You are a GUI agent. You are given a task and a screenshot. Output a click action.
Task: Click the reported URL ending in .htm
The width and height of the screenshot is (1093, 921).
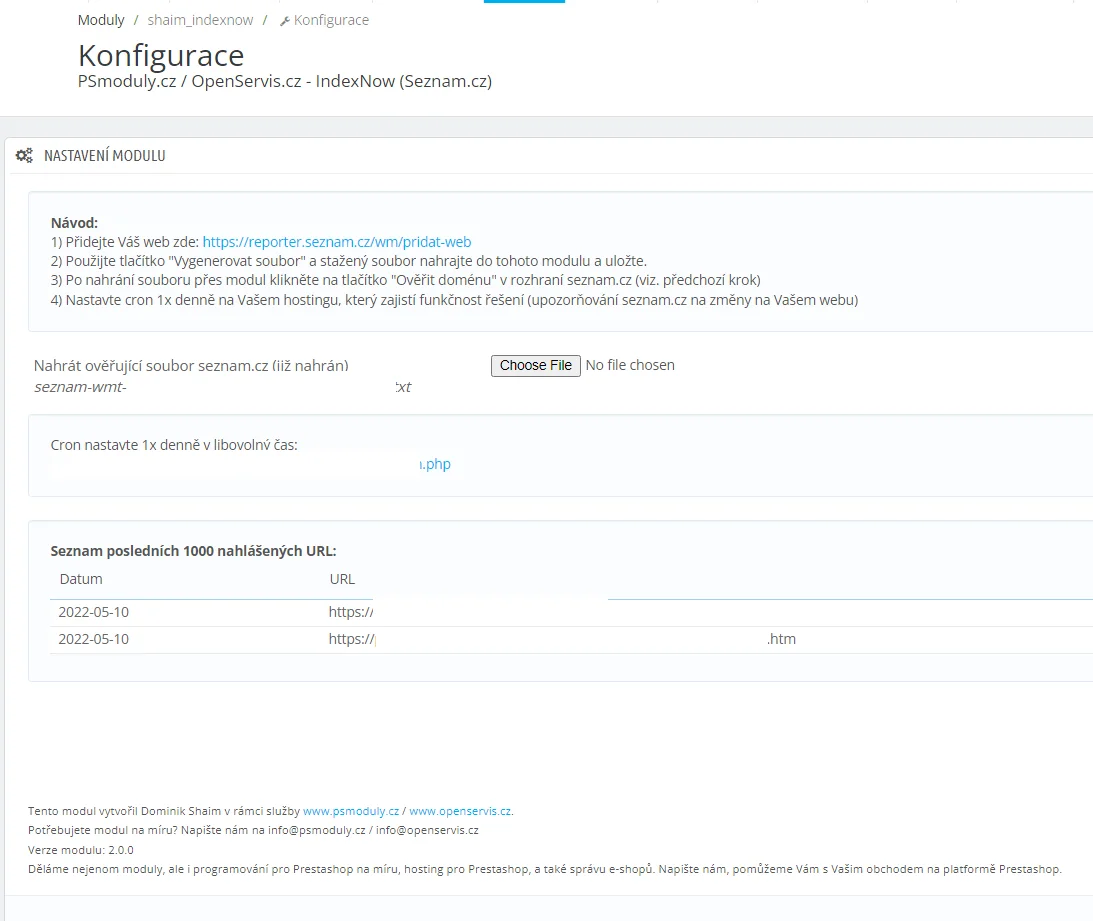click(x=780, y=639)
